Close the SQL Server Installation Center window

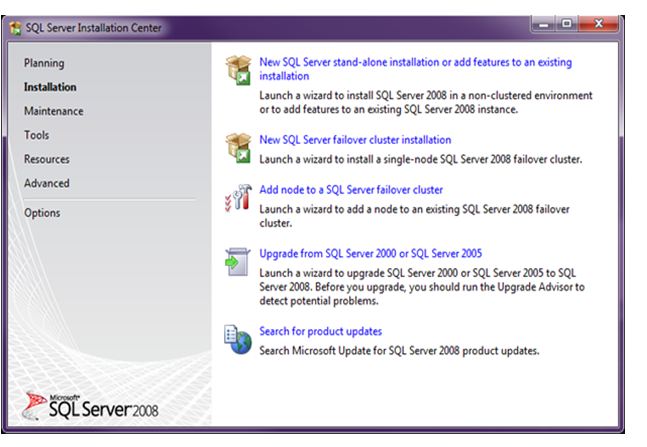[x=599, y=24]
